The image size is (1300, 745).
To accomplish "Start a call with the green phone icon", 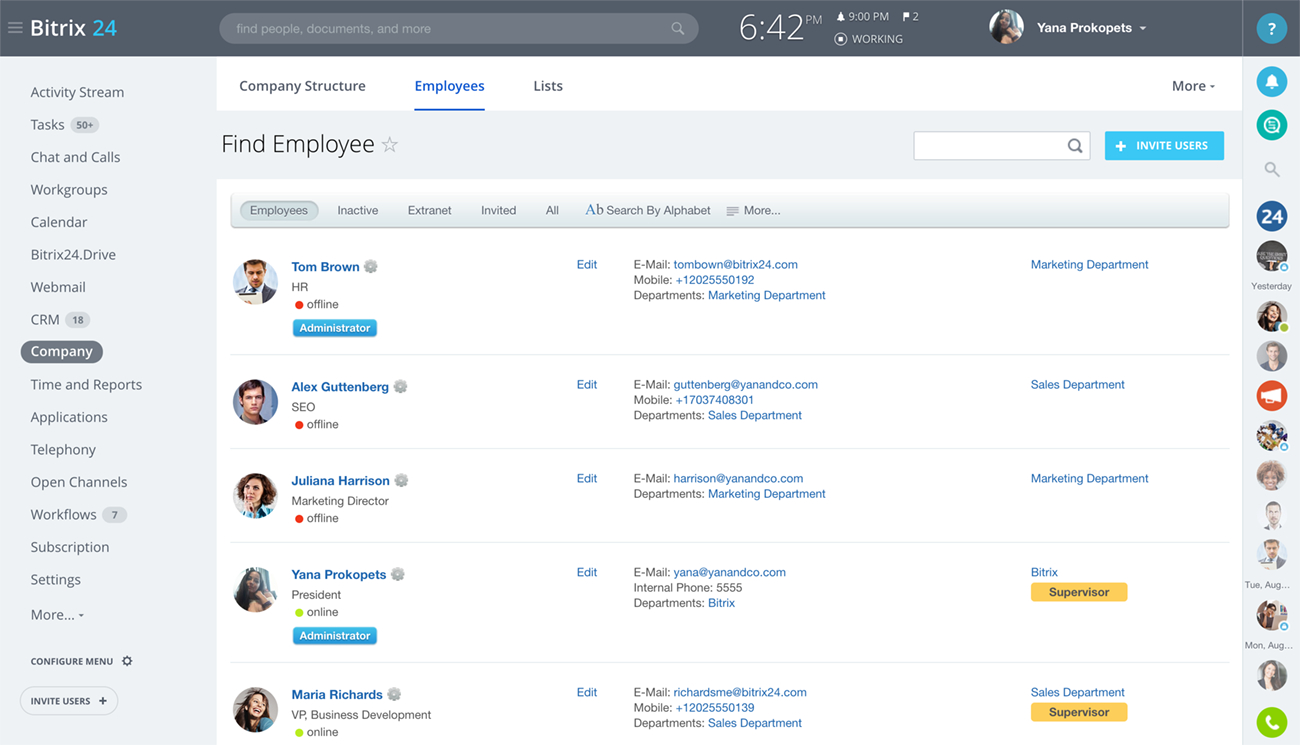I will [x=1271, y=721].
